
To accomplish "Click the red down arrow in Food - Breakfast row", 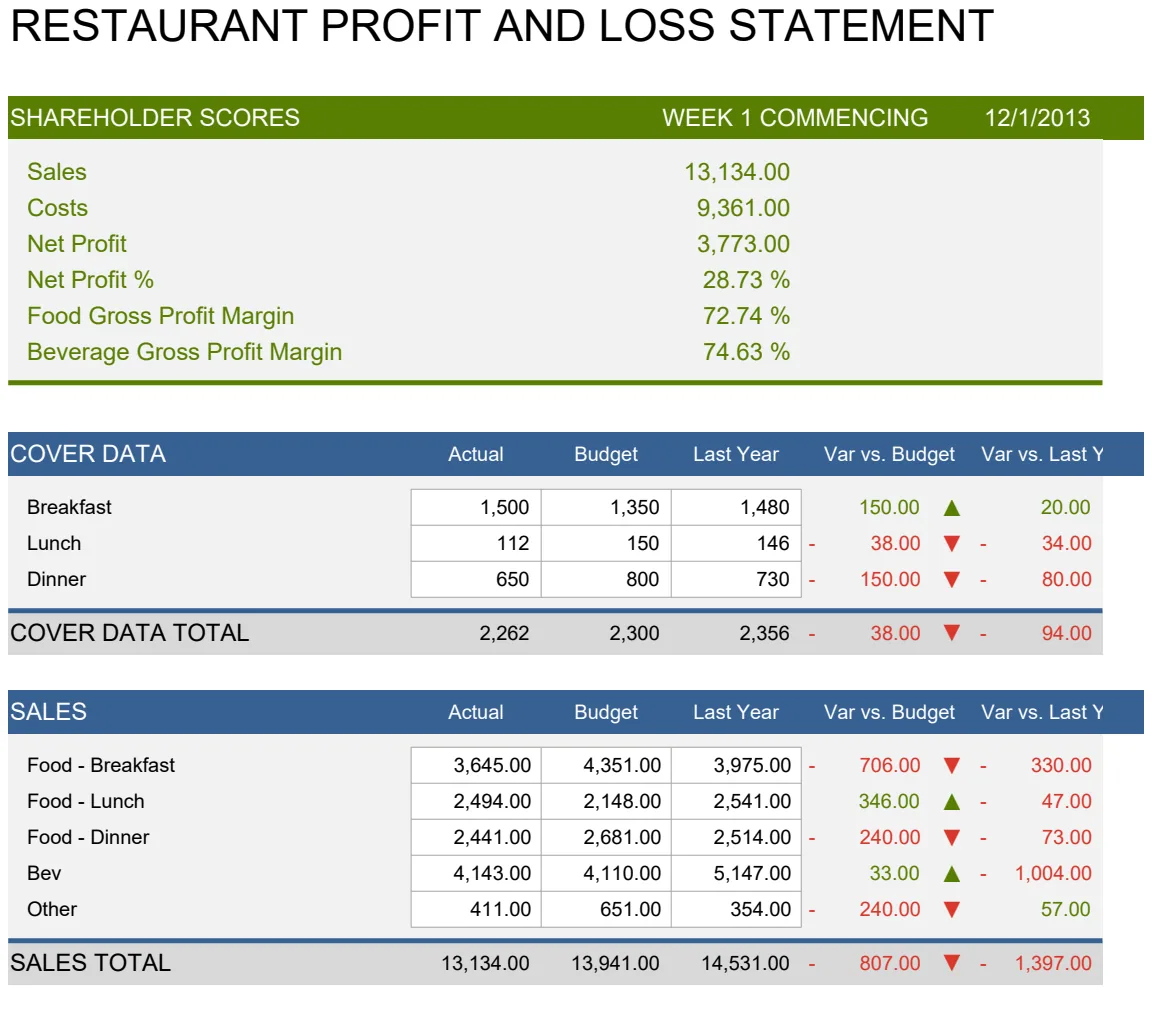I will click(x=951, y=766).
